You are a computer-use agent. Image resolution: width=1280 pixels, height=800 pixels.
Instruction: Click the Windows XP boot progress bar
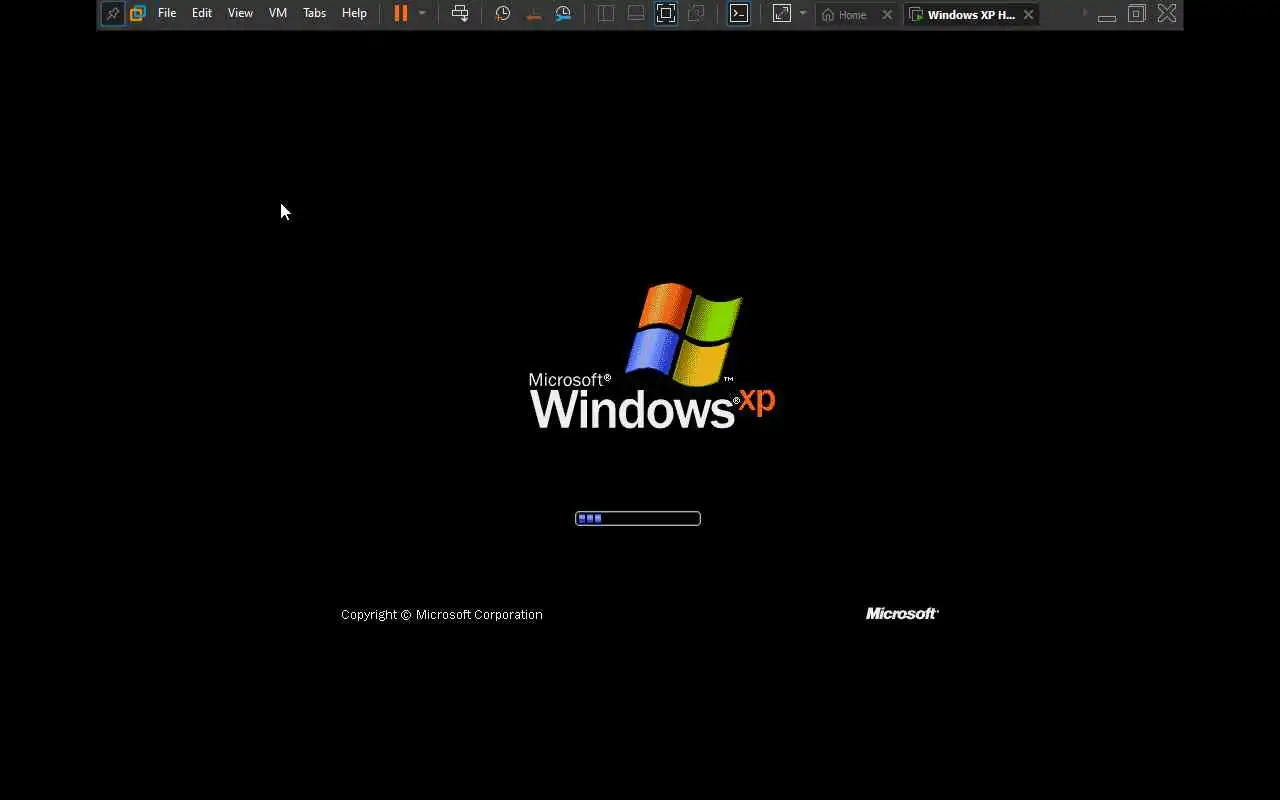coord(638,518)
